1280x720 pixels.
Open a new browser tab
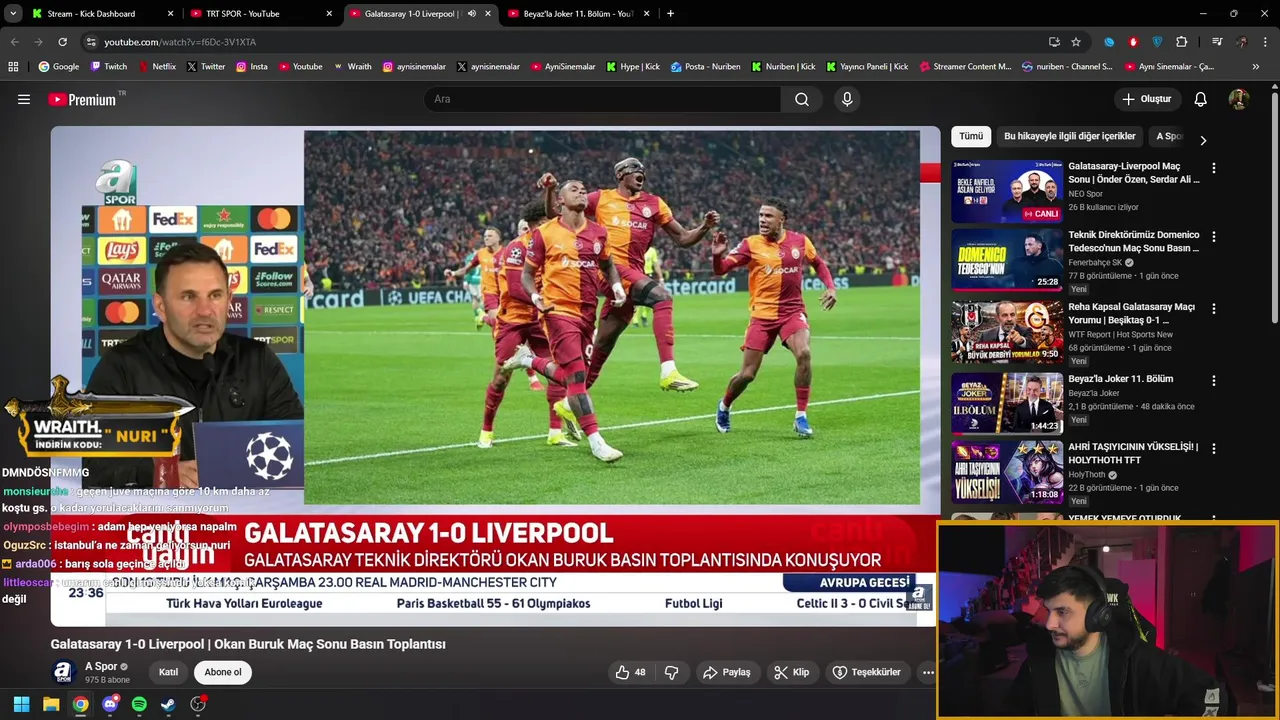tap(670, 14)
